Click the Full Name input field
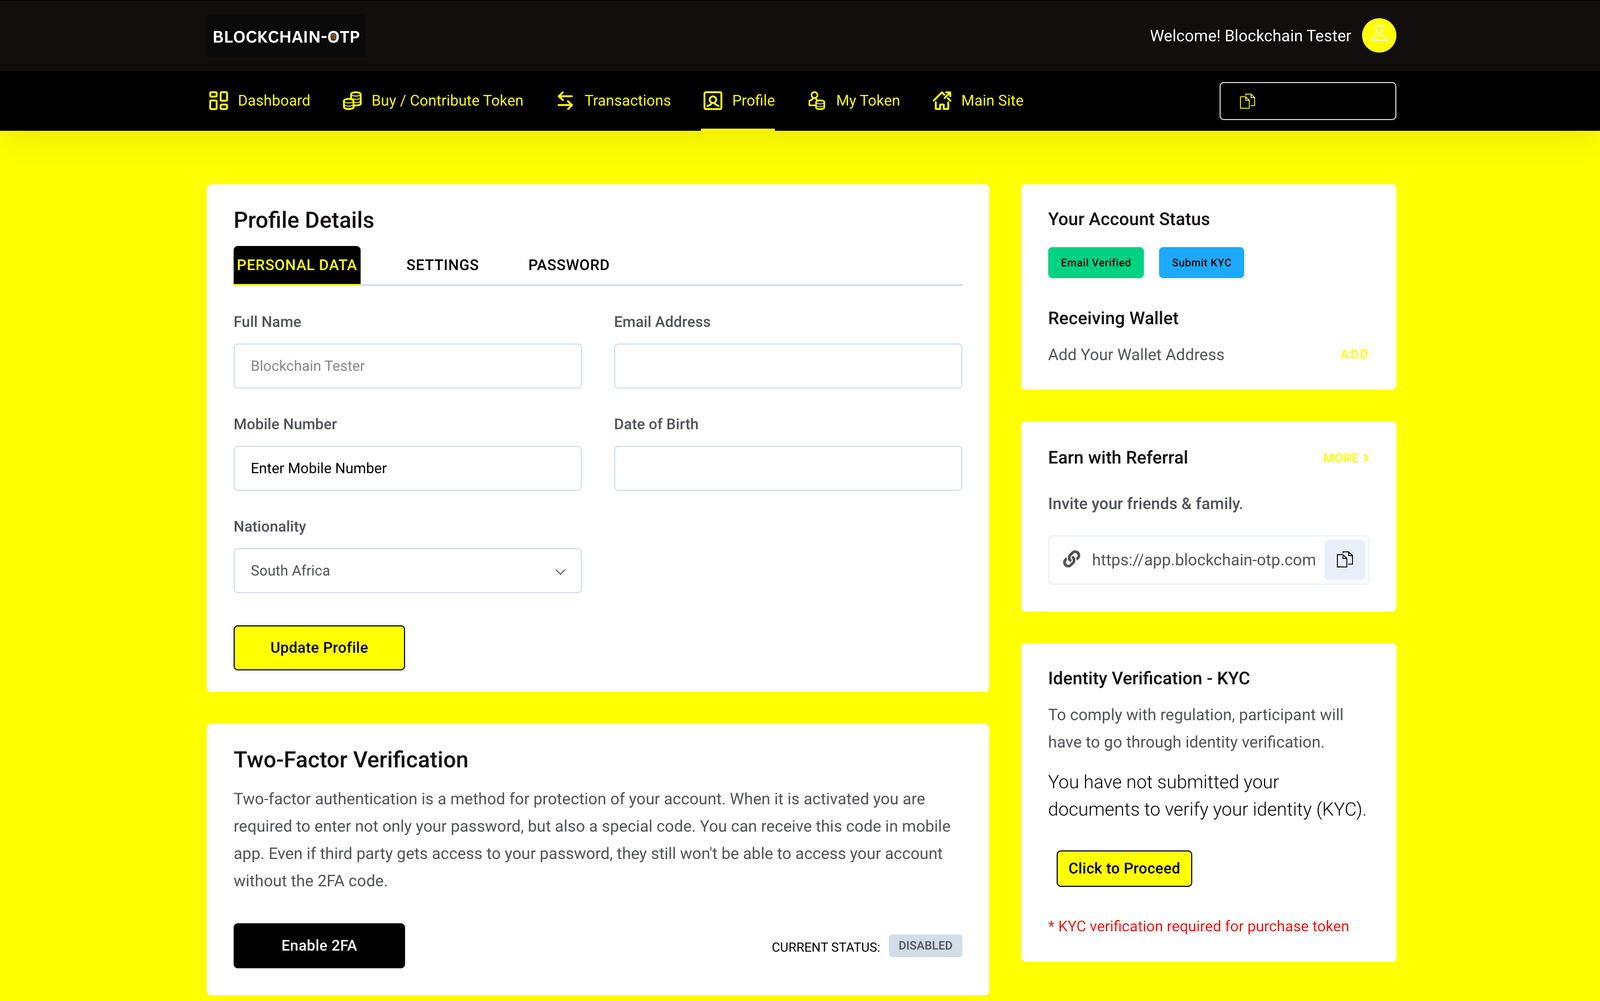 pyautogui.click(x=408, y=366)
